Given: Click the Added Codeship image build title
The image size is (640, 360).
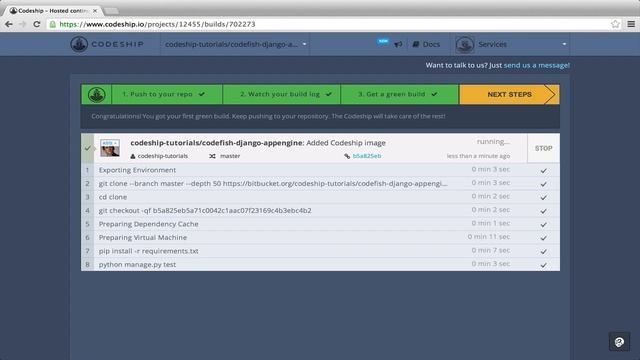Looking at the screenshot, I should point(346,143).
